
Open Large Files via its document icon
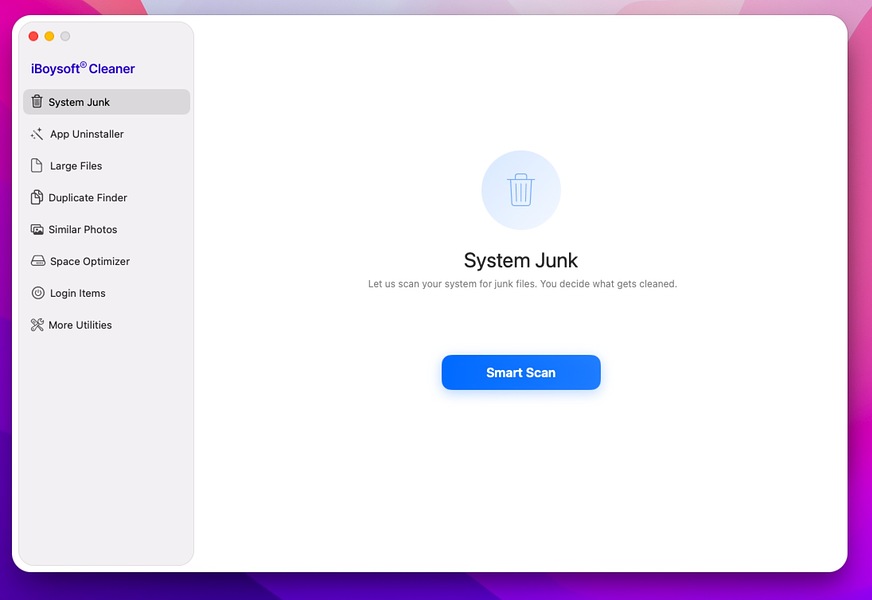click(x=37, y=166)
